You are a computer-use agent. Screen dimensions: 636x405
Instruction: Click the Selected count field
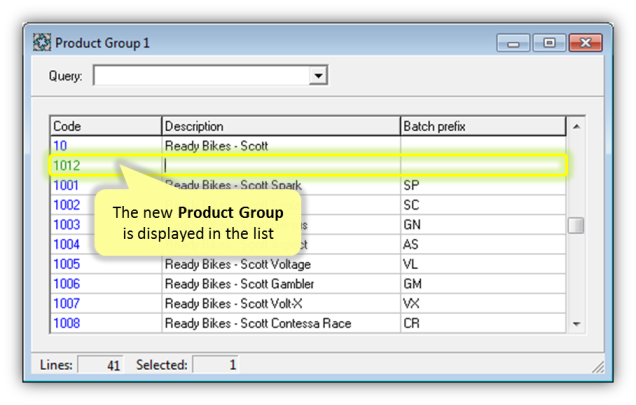click(x=215, y=365)
